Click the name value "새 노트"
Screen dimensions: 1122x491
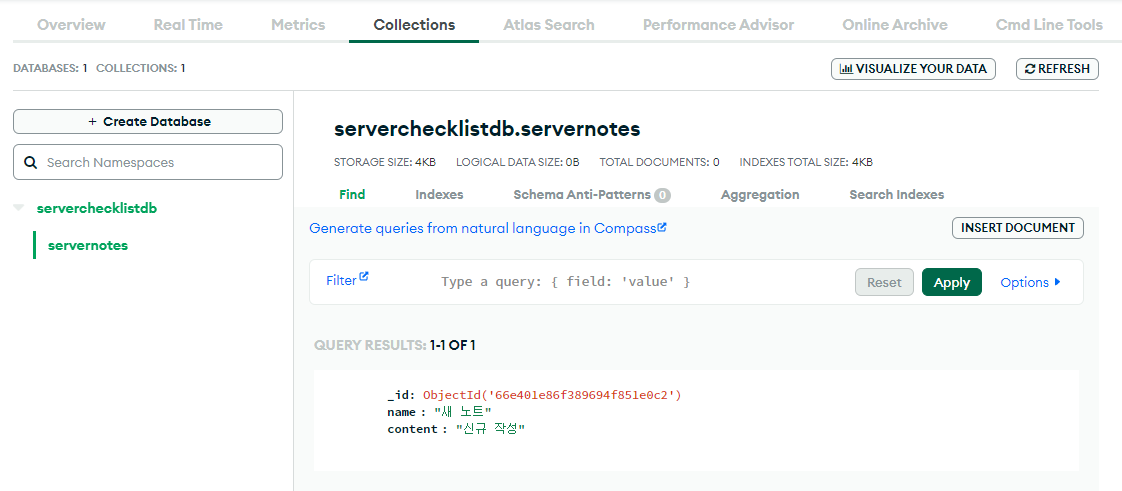(x=464, y=412)
